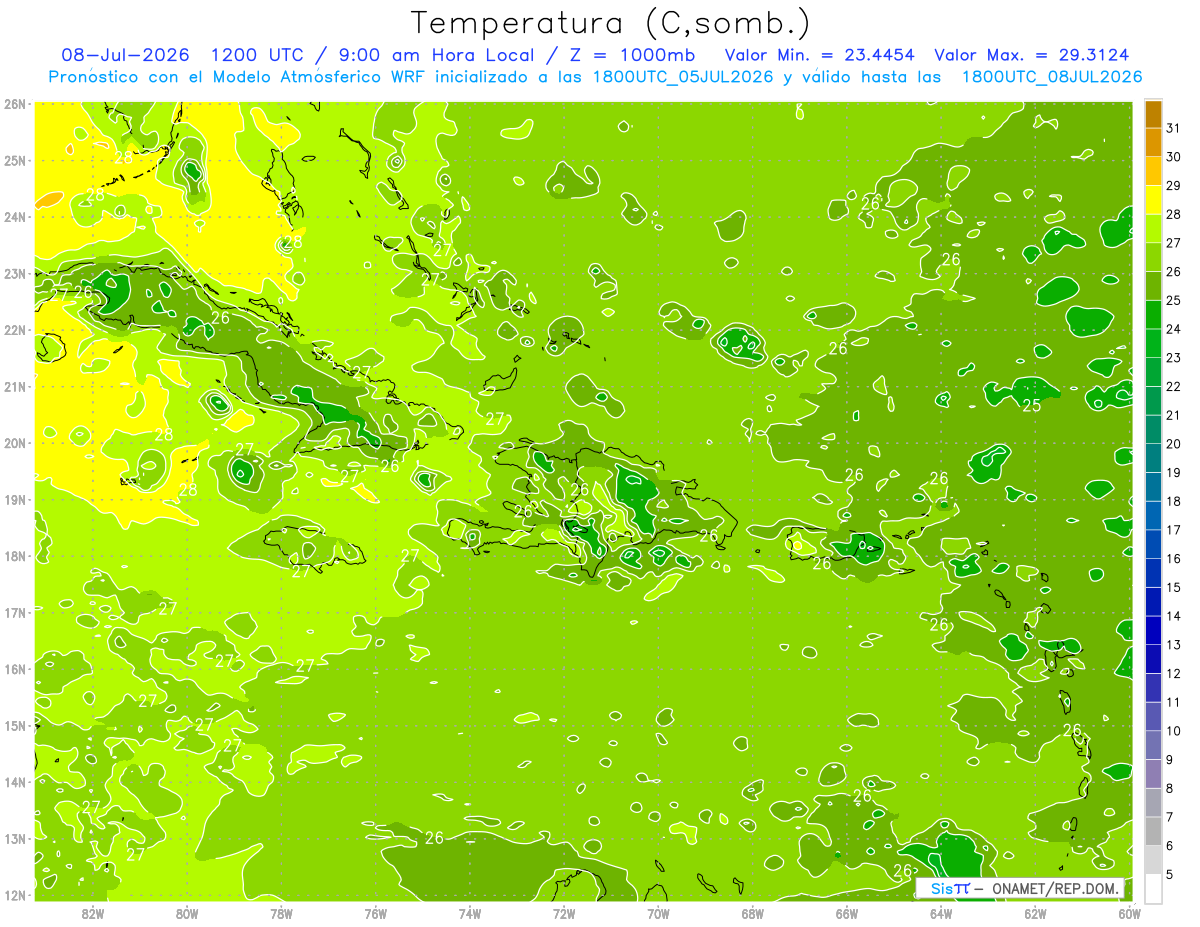The height and width of the screenshot is (927, 1200).
Task: Click the '29' value on the color scale
Action: (x=1174, y=186)
